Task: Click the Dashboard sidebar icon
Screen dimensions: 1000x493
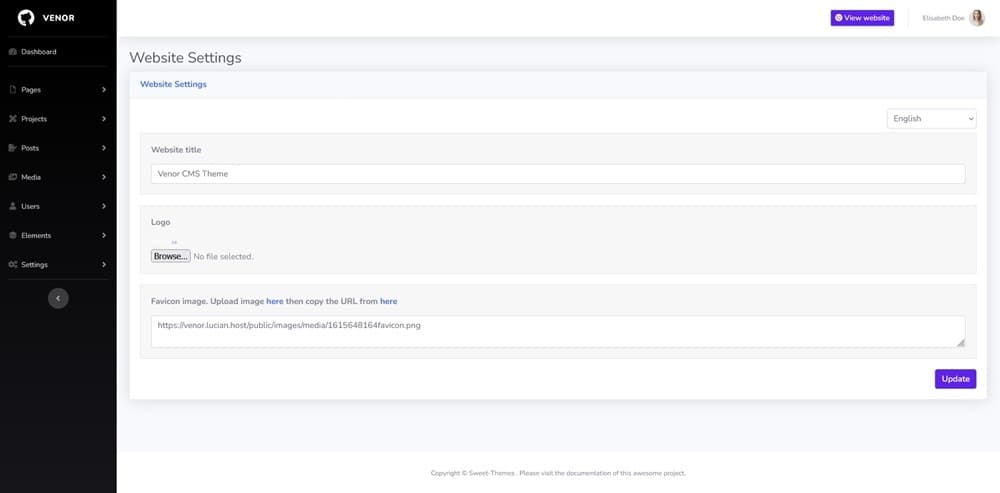Action: (x=12, y=52)
